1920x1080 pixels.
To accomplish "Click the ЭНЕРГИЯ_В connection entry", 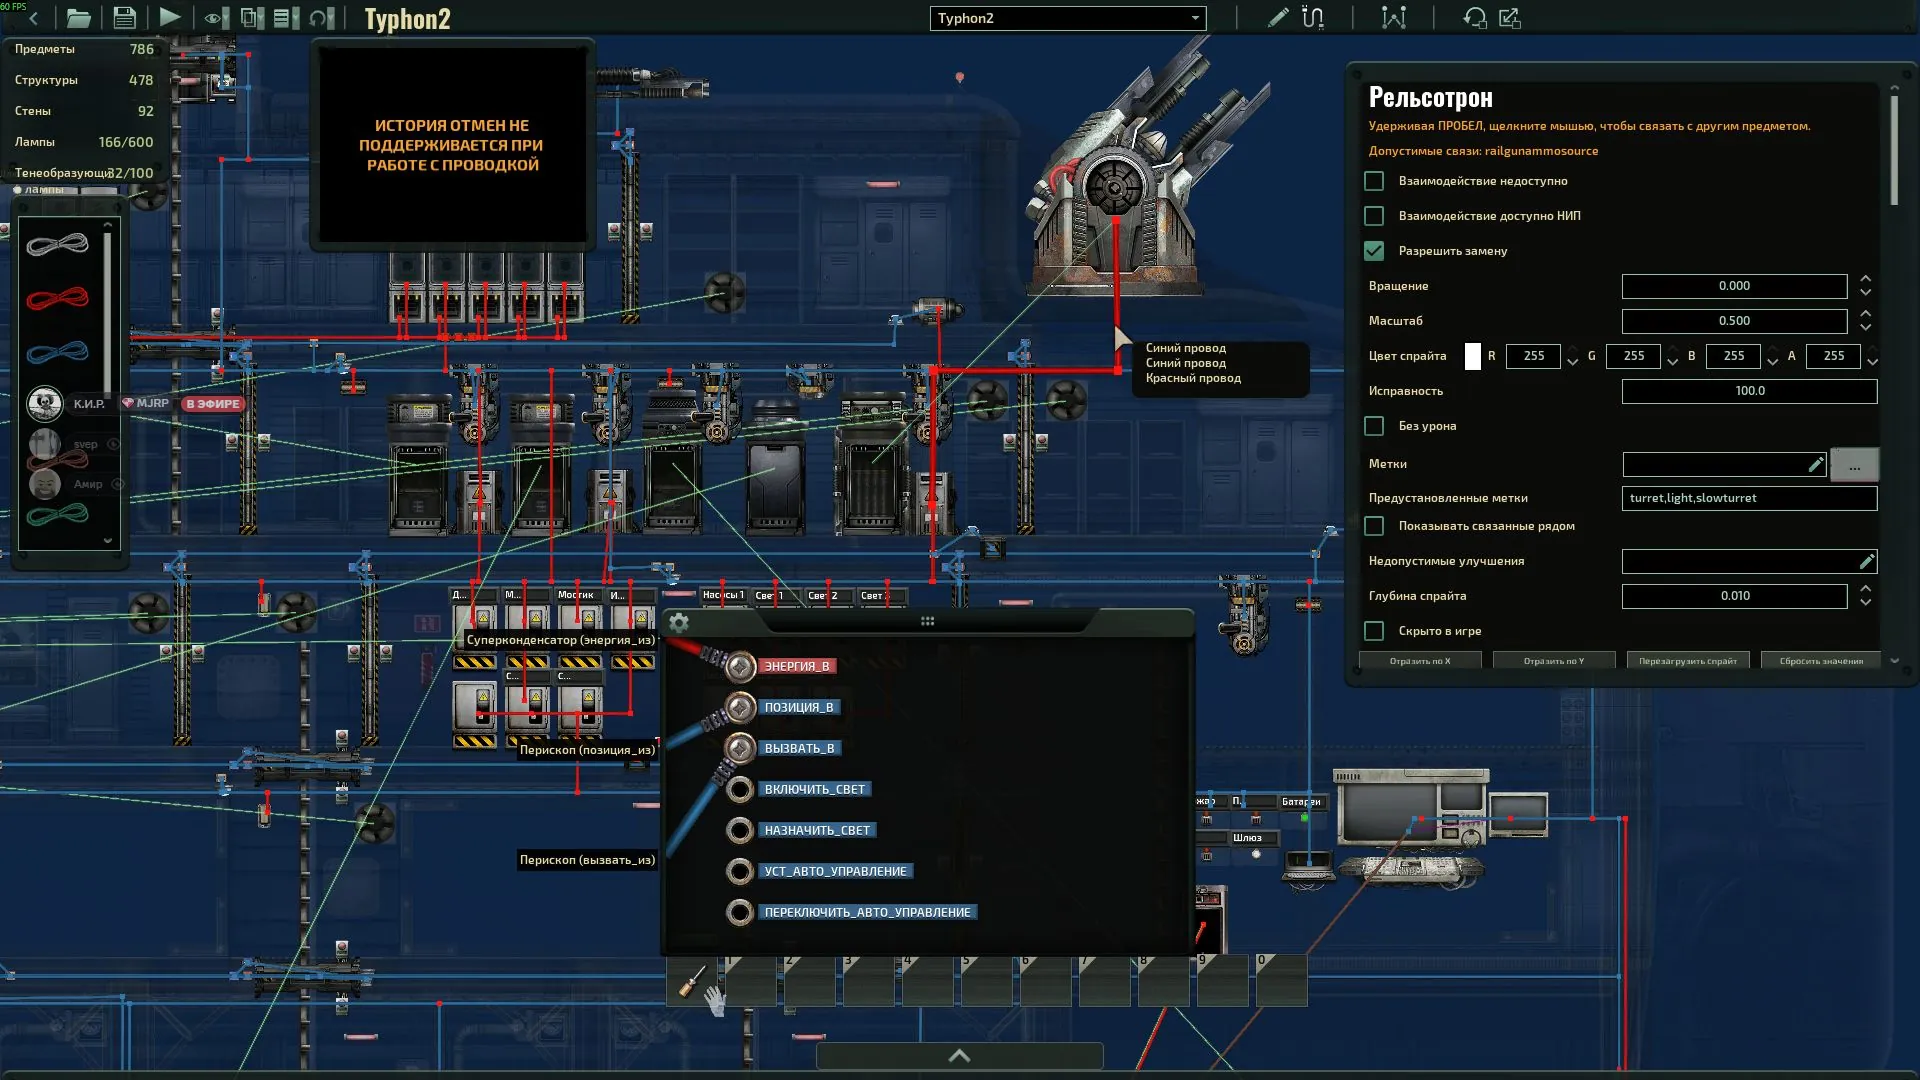I will click(x=796, y=666).
